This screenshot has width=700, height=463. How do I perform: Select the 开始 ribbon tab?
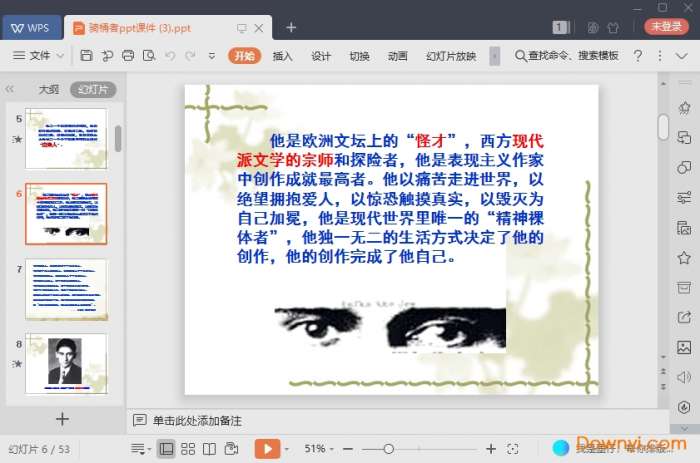coord(244,56)
